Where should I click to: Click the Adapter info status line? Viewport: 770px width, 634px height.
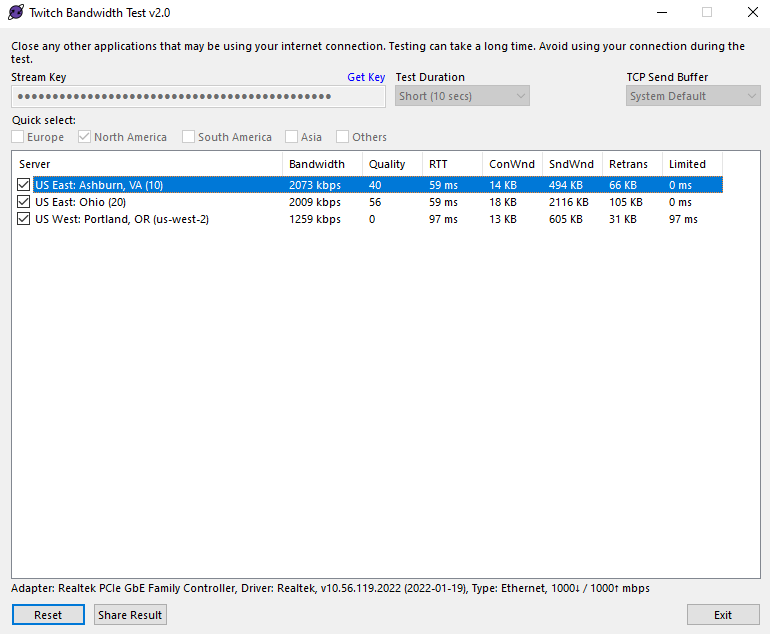pos(330,588)
